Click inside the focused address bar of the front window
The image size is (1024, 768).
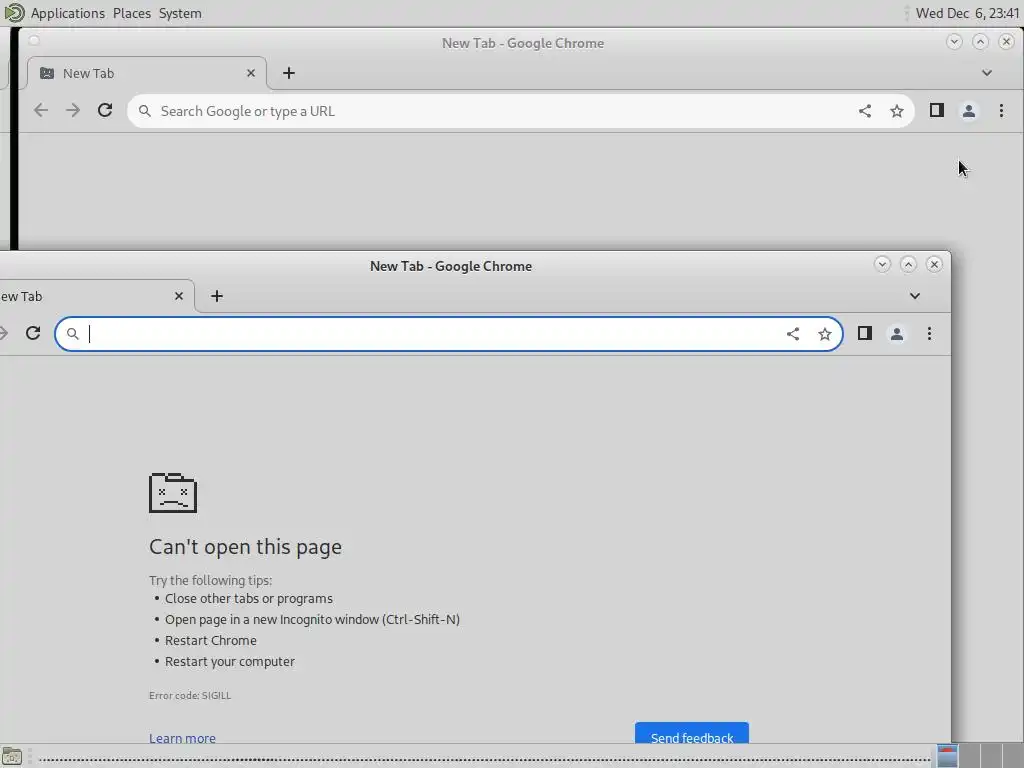[x=449, y=334]
